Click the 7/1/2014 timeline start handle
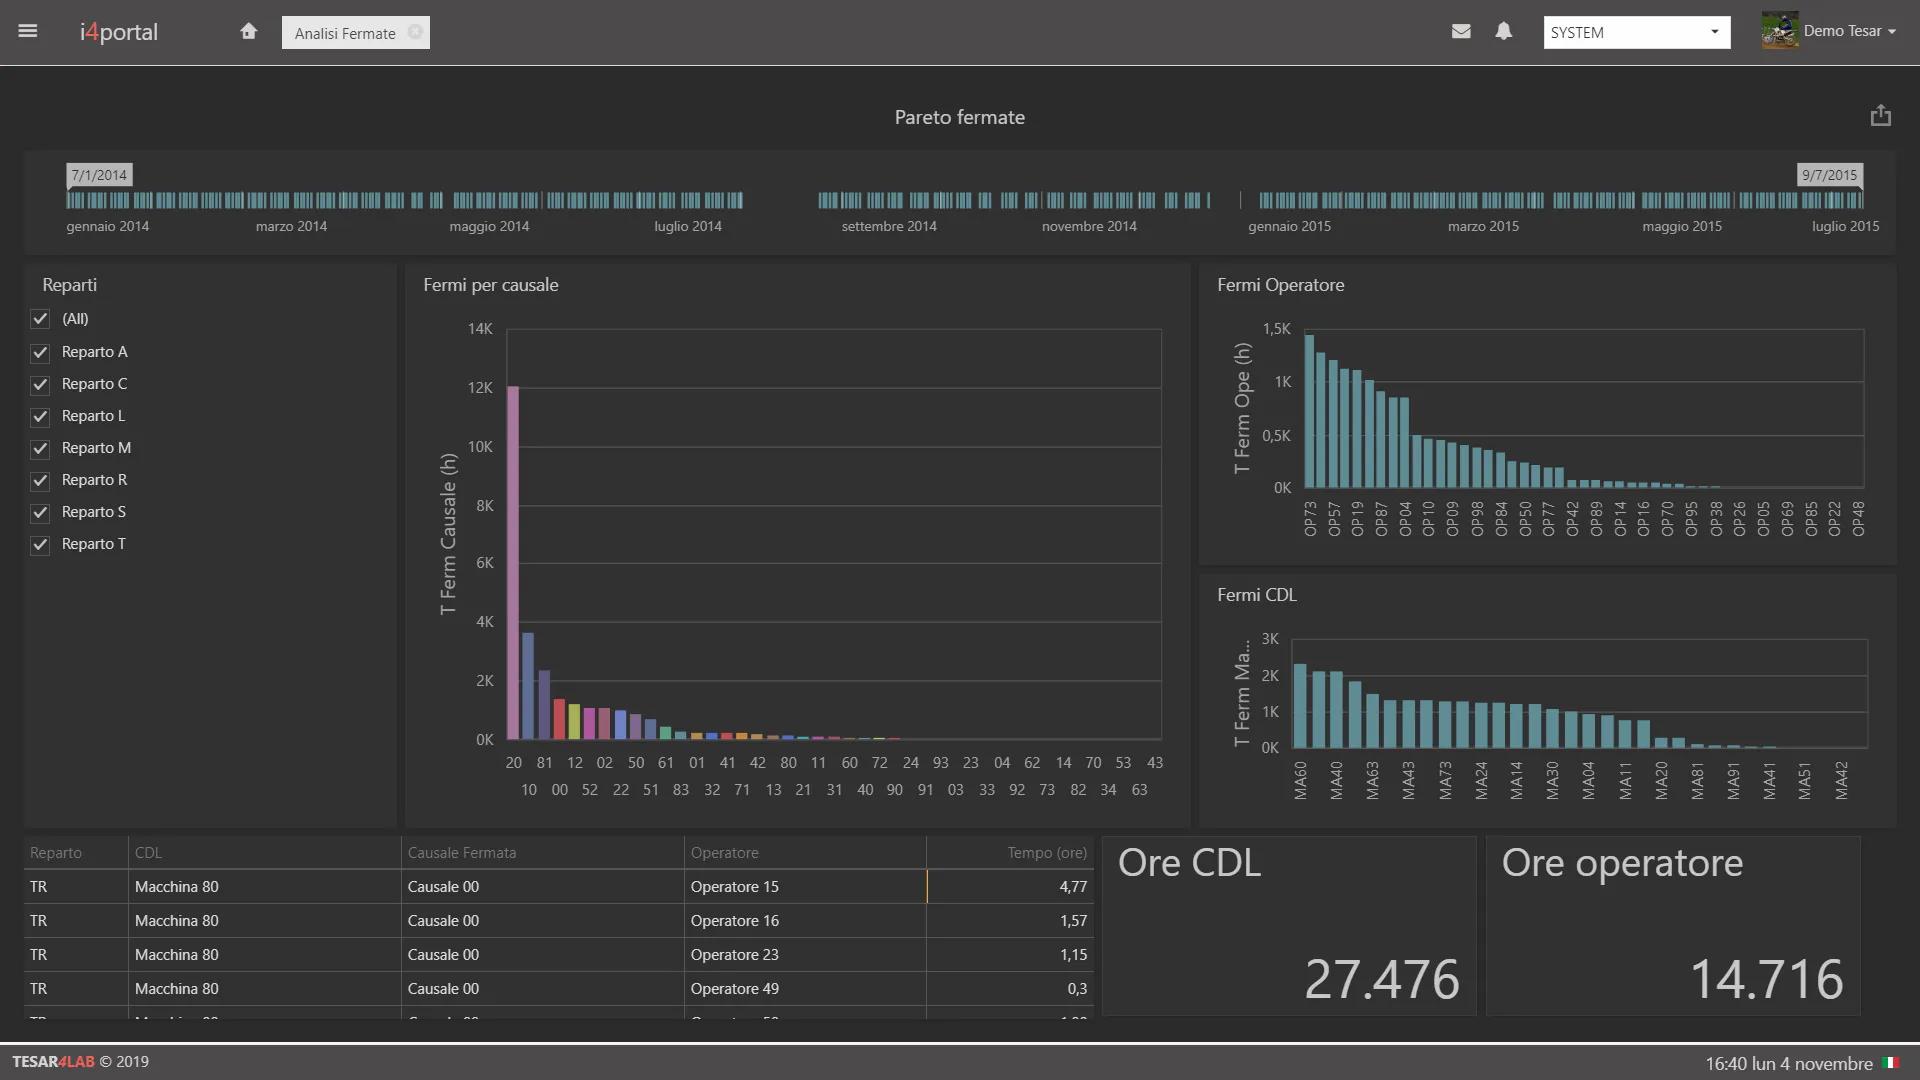The image size is (1920, 1080). click(99, 176)
